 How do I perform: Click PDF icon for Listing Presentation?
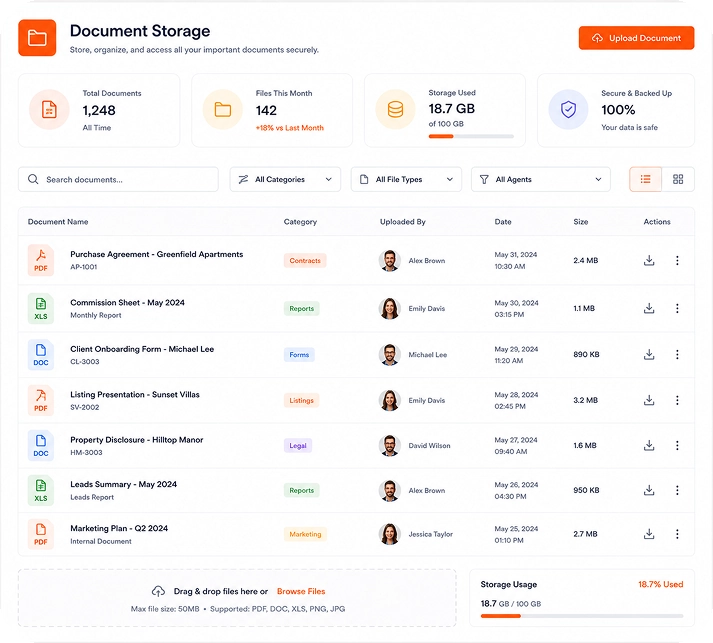[41, 400]
